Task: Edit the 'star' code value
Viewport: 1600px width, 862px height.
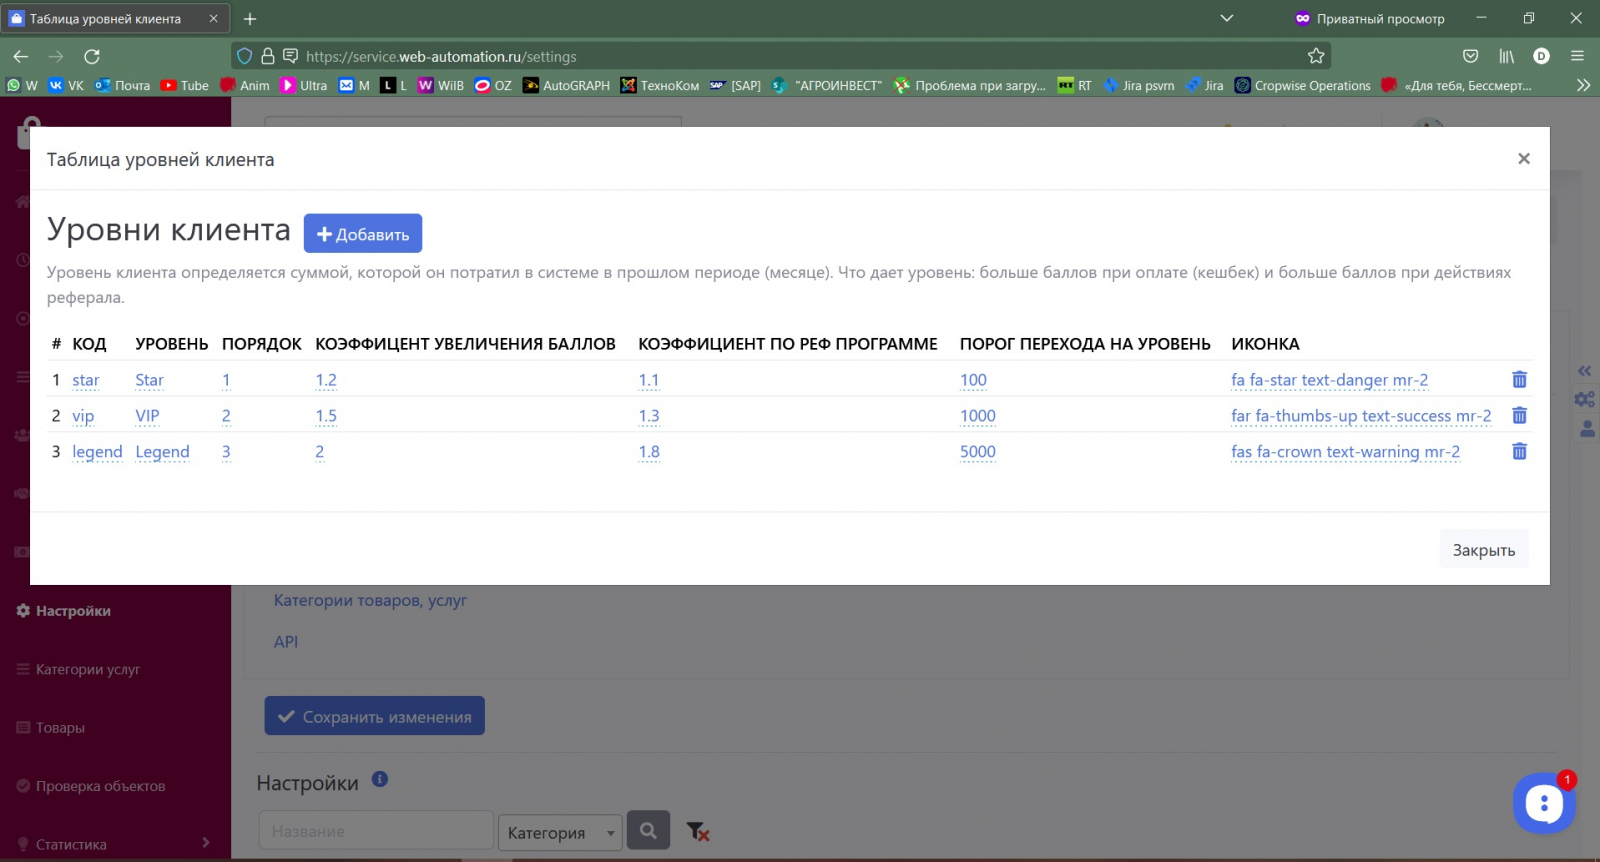Action: point(86,380)
